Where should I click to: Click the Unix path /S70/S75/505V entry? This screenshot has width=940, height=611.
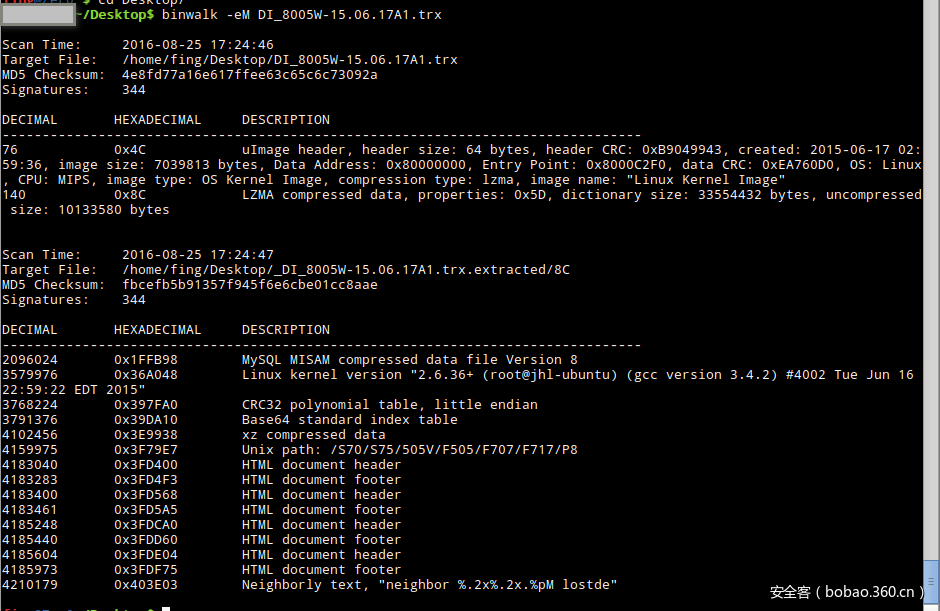409,450
